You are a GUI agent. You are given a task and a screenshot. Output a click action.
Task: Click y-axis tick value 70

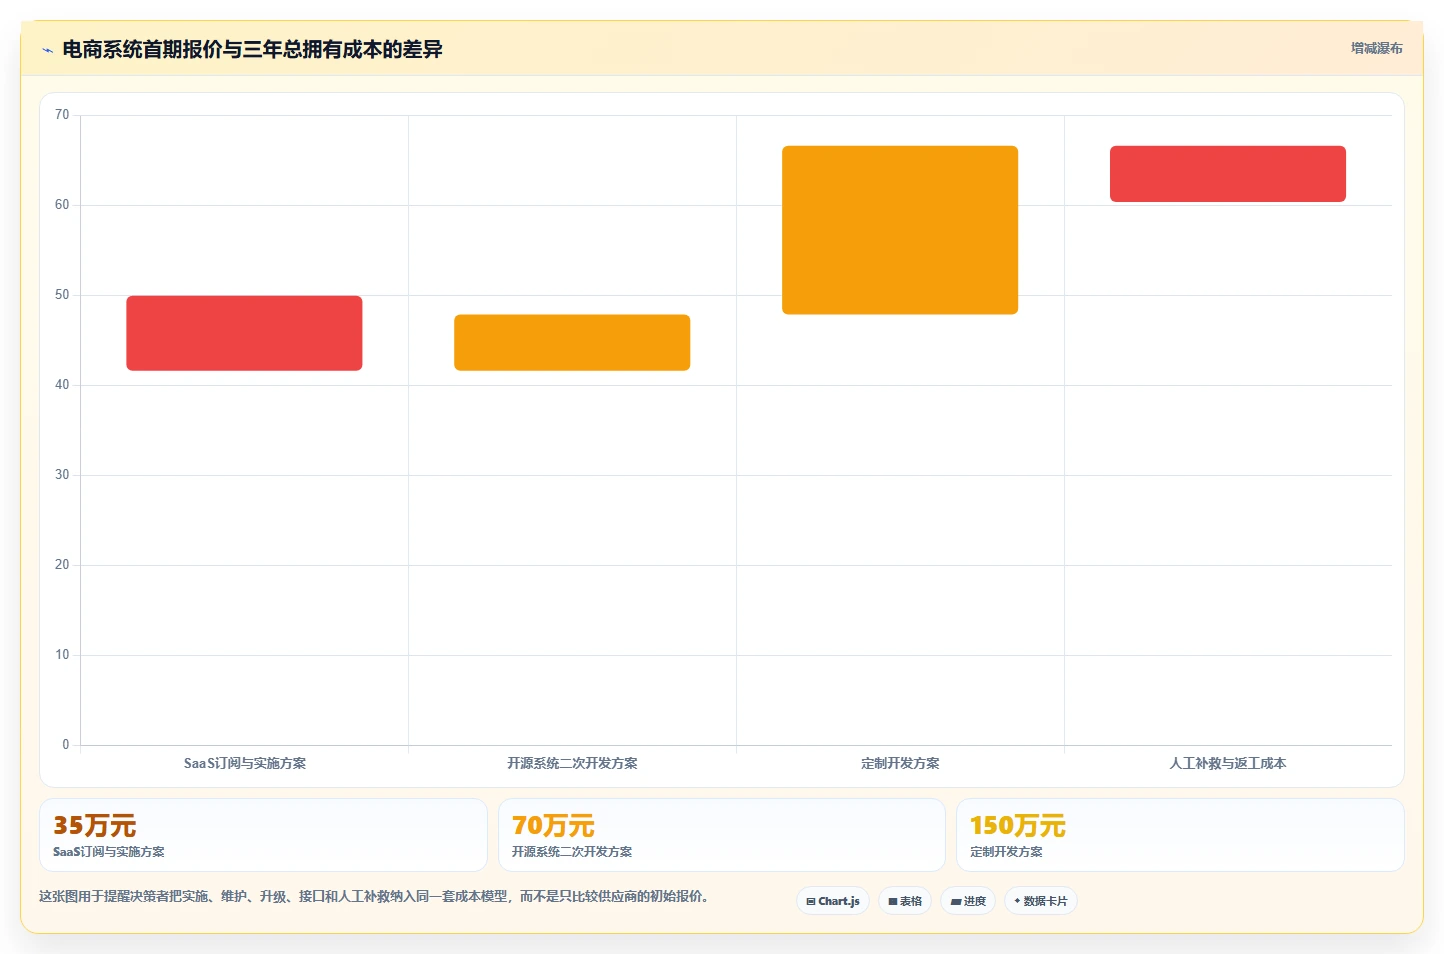pyautogui.click(x=62, y=115)
